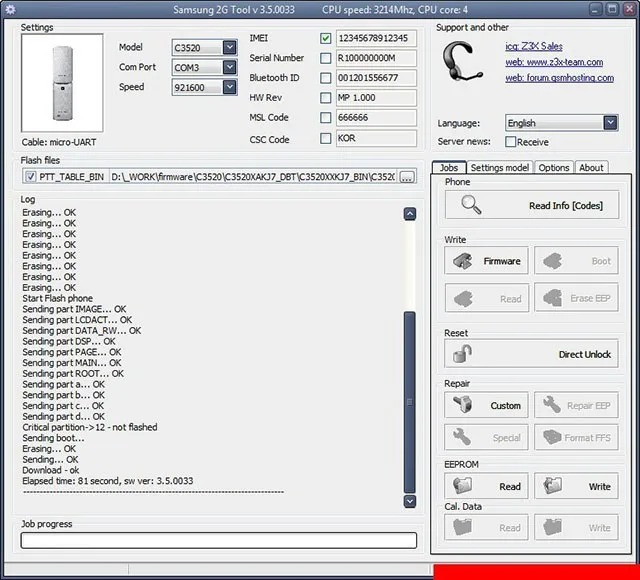Screen dimensions: 640x580
Task: Uncheck the PTT_TABLE_BIN flash file checkbox
Action: (30, 177)
